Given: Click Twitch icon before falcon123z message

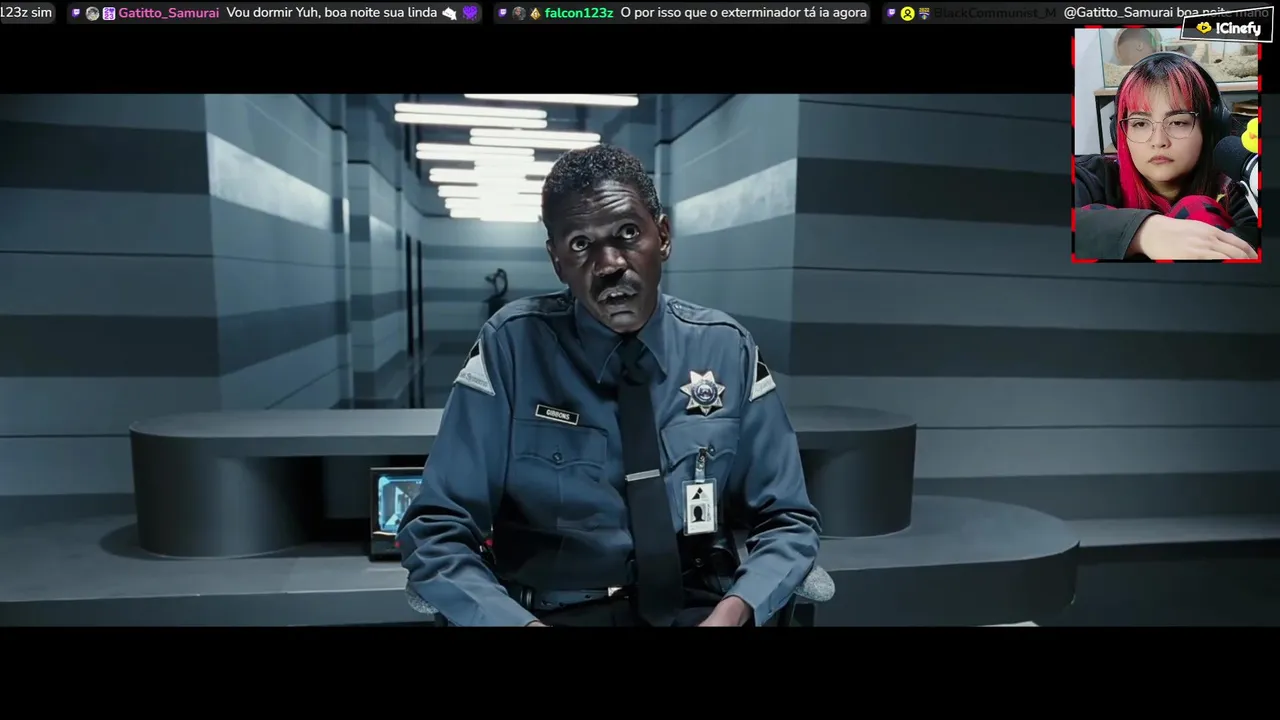Looking at the screenshot, I should click(503, 13).
